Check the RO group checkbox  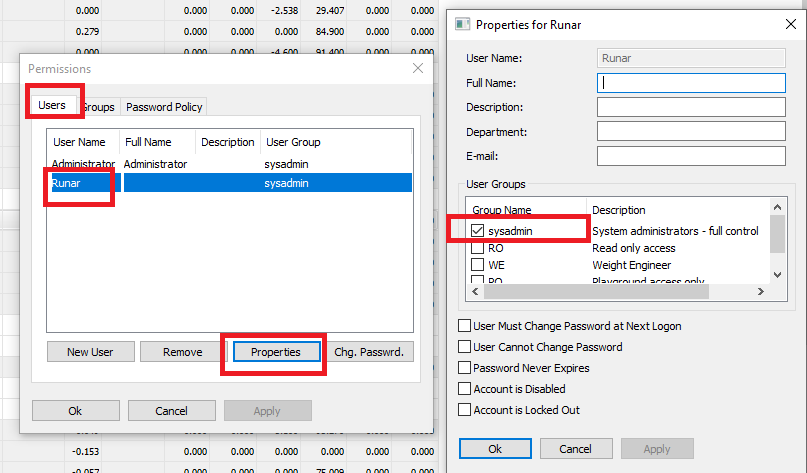tap(478, 248)
